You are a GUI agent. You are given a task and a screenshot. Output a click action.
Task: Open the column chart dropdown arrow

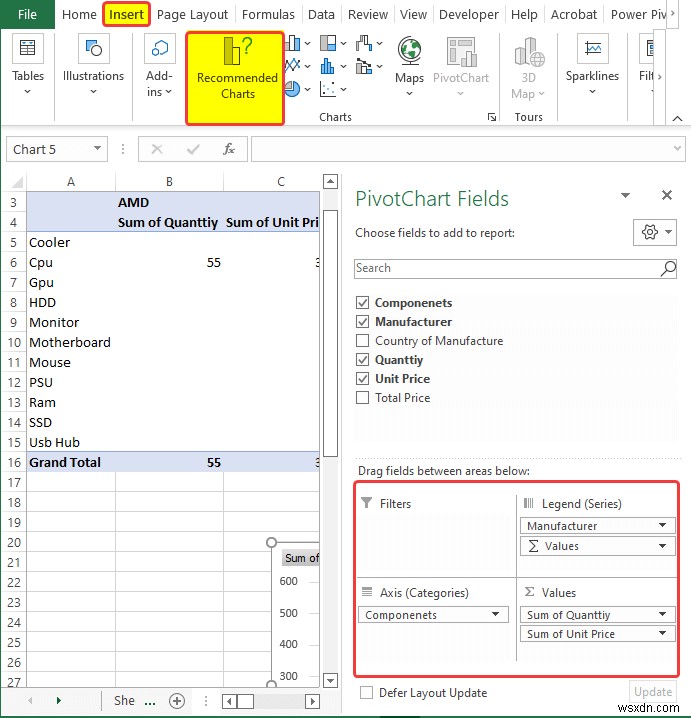(x=308, y=44)
